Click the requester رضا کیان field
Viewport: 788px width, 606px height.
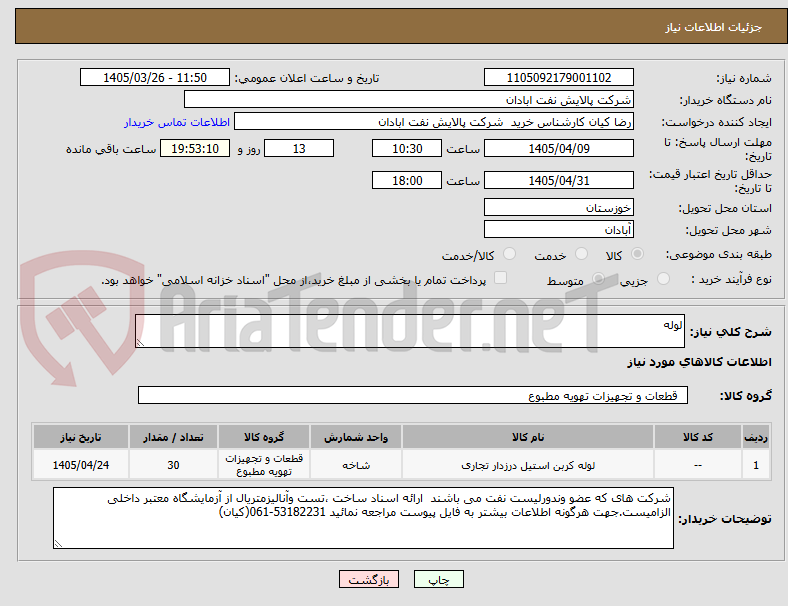coord(434,122)
